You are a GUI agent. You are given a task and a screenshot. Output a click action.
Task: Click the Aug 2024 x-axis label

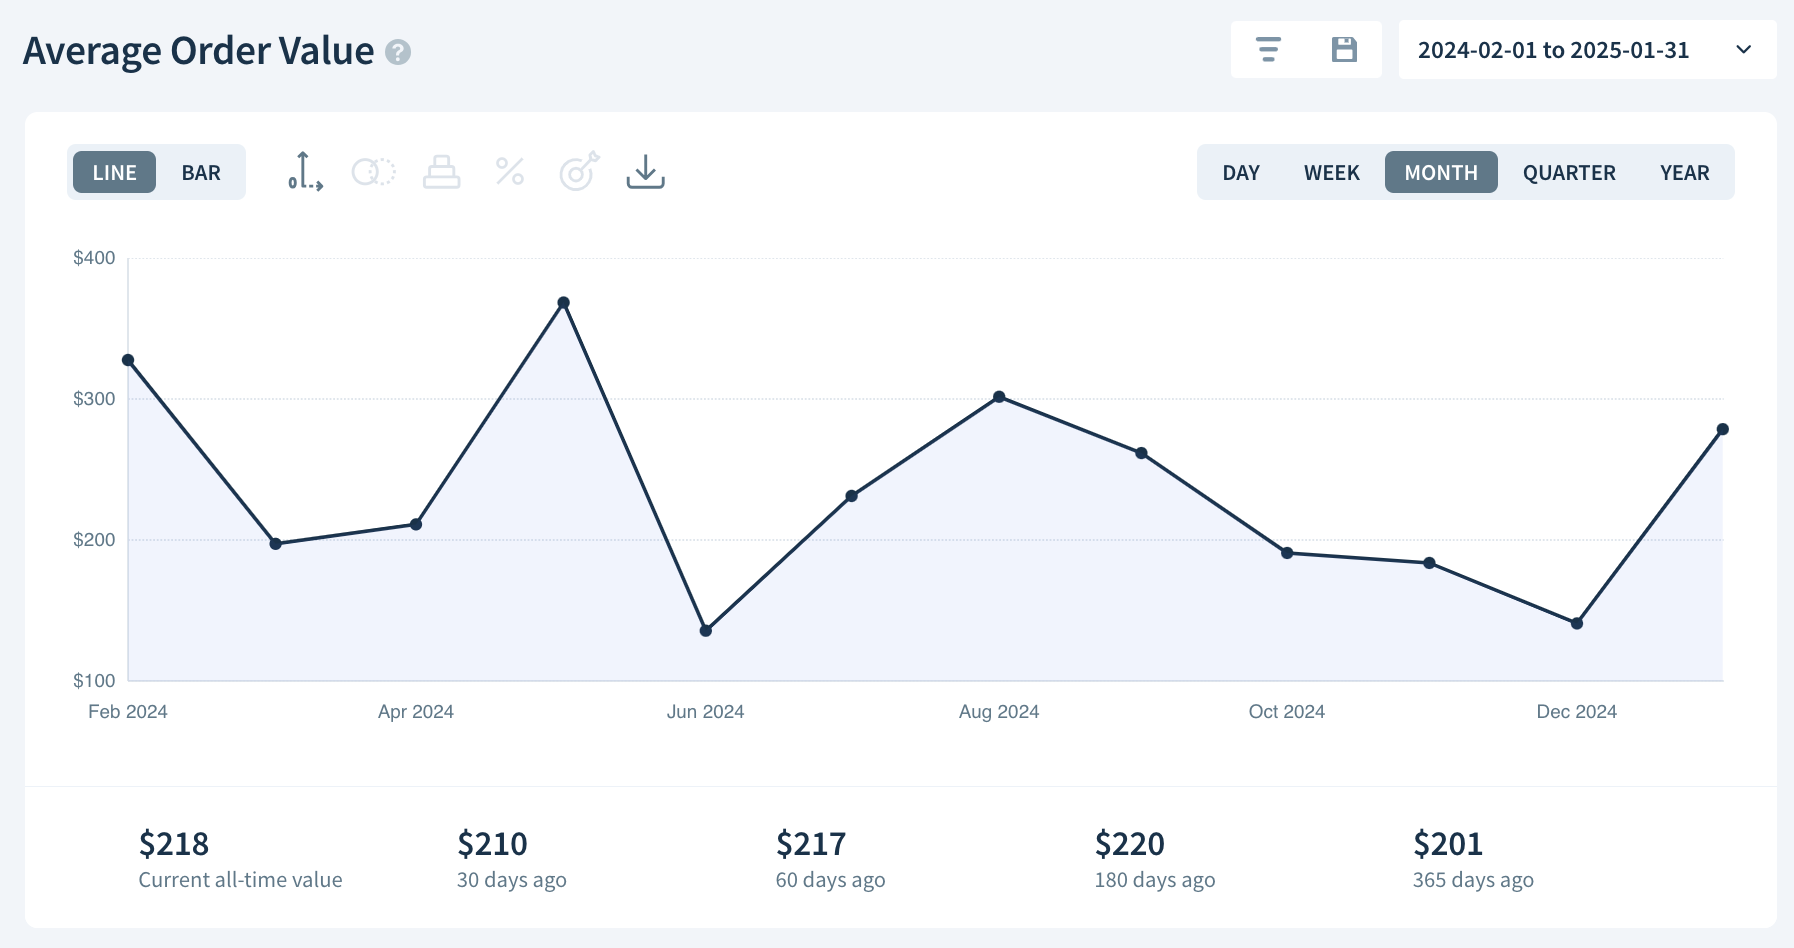999,712
